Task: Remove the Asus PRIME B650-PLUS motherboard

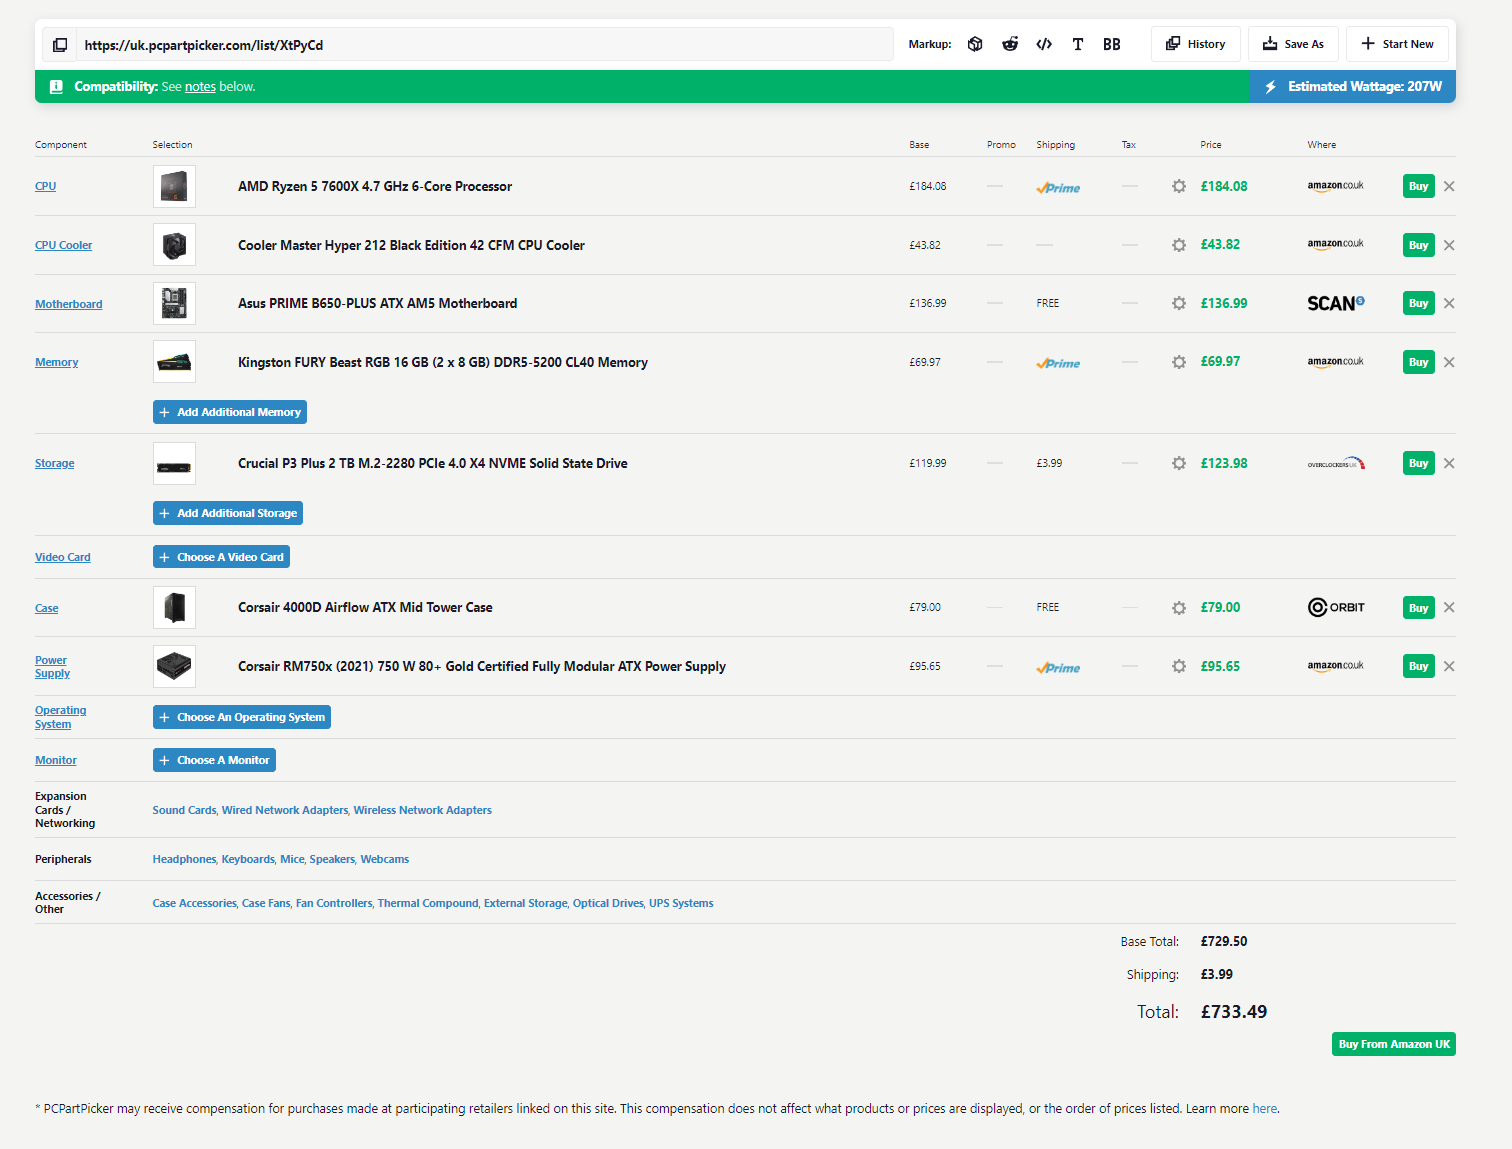Action: pyautogui.click(x=1449, y=304)
